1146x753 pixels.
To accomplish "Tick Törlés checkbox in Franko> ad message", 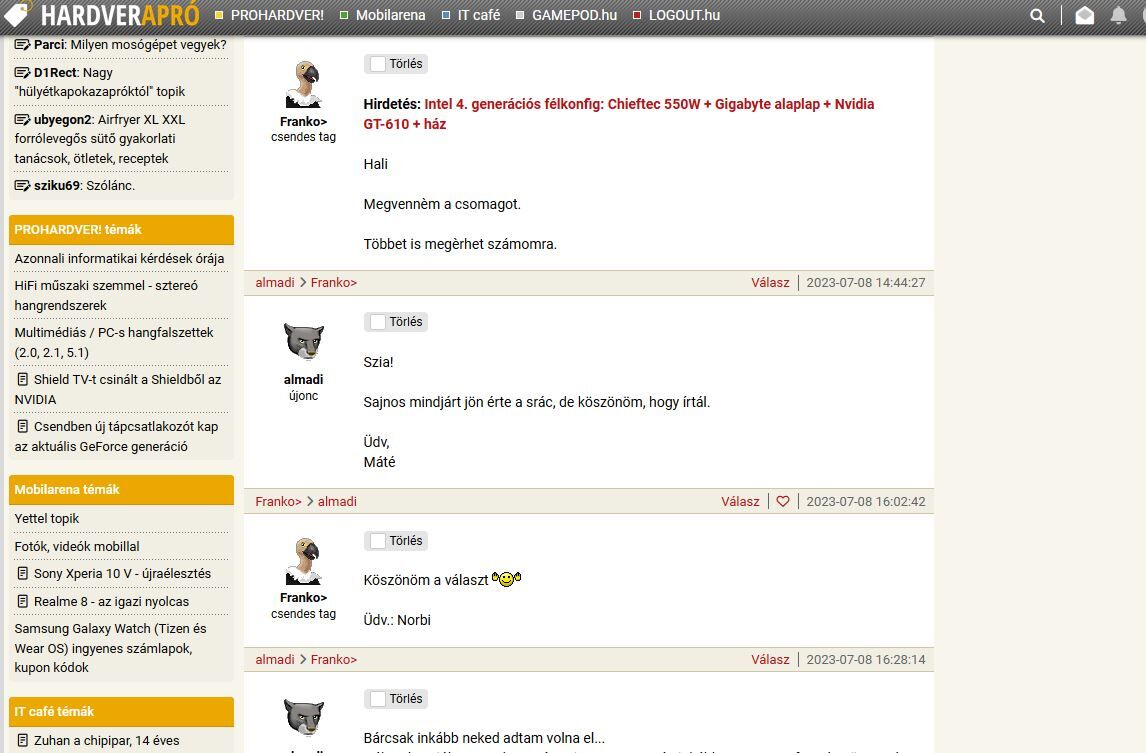I will click(x=378, y=64).
